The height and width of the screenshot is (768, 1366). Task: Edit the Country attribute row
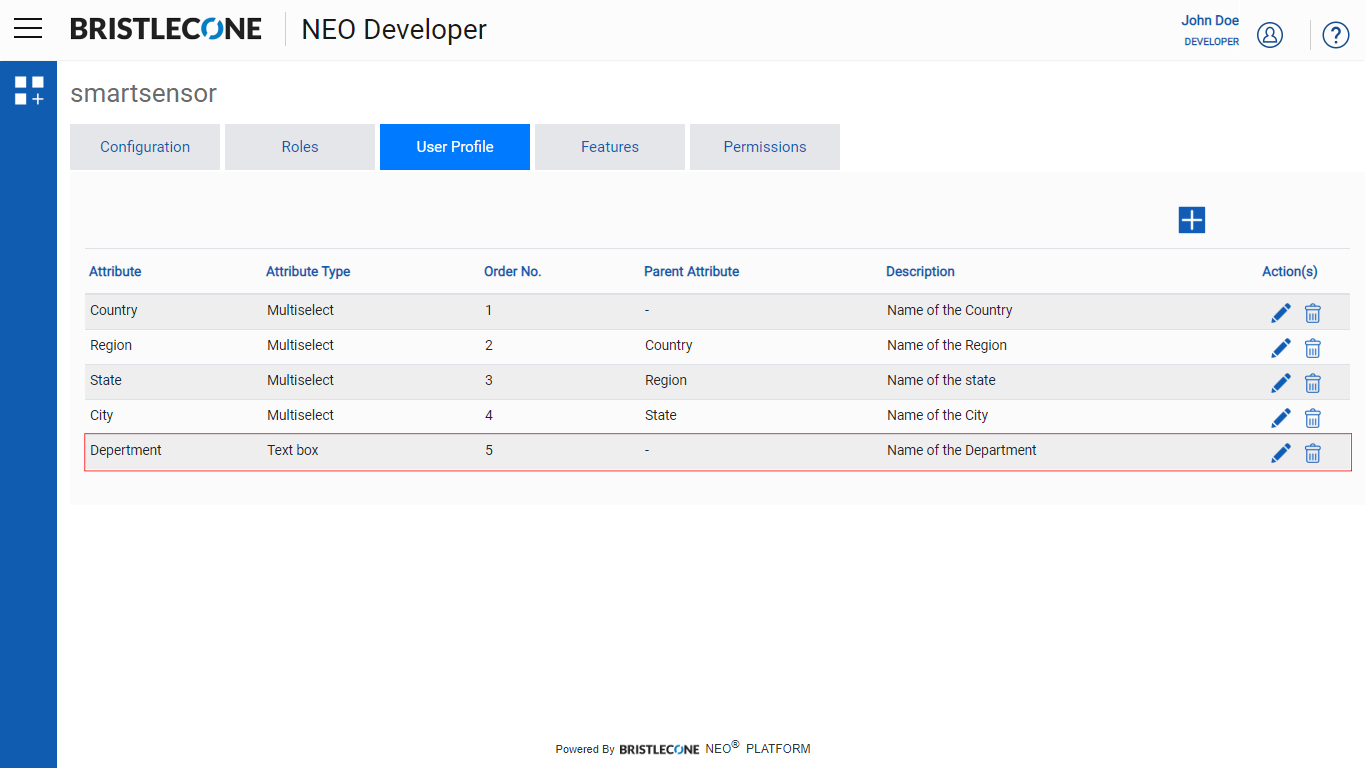point(1281,313)
